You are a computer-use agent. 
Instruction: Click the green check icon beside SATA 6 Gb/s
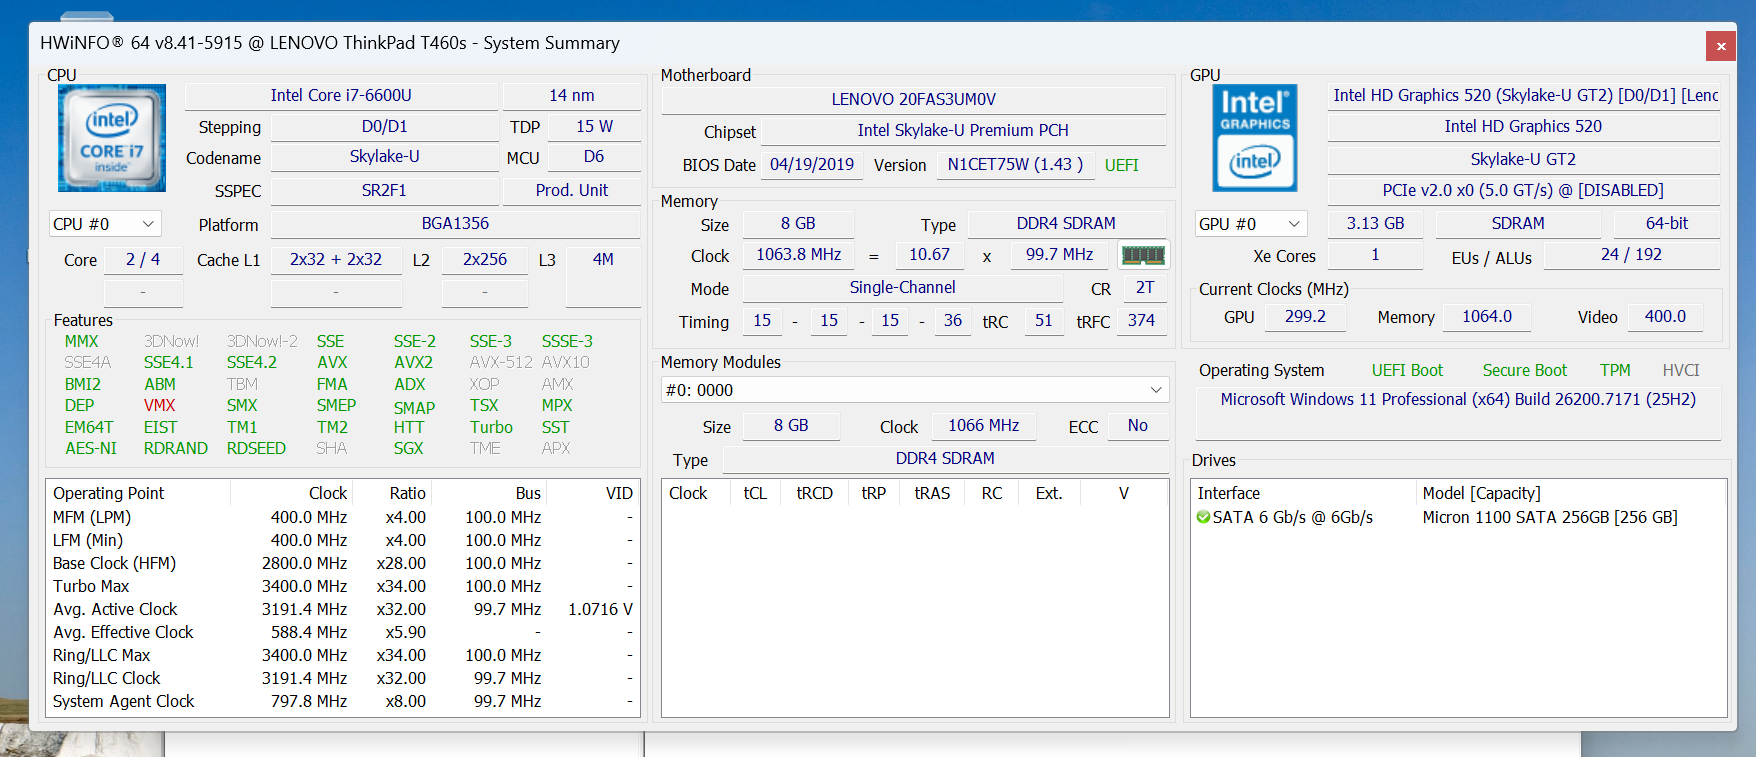pos(1203,517)
